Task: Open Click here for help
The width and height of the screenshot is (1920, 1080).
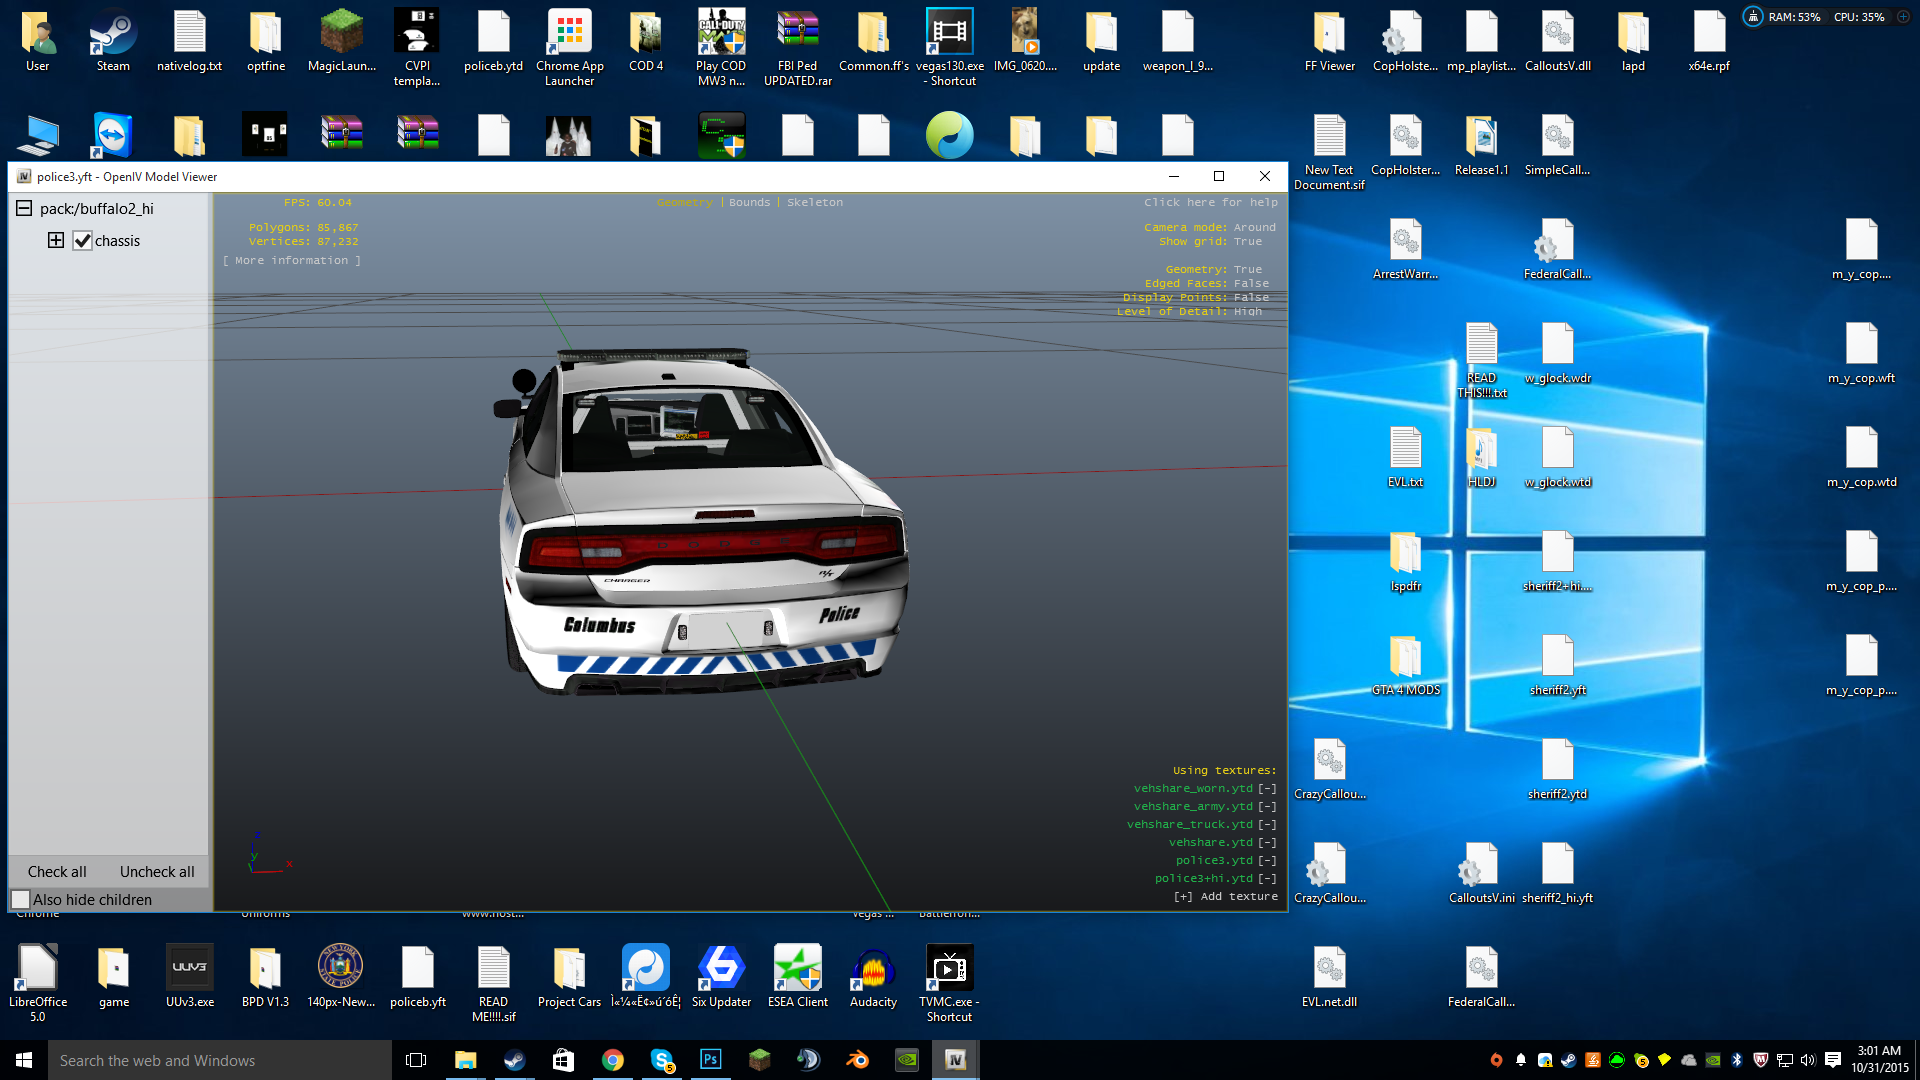Action: [1210, 202]
